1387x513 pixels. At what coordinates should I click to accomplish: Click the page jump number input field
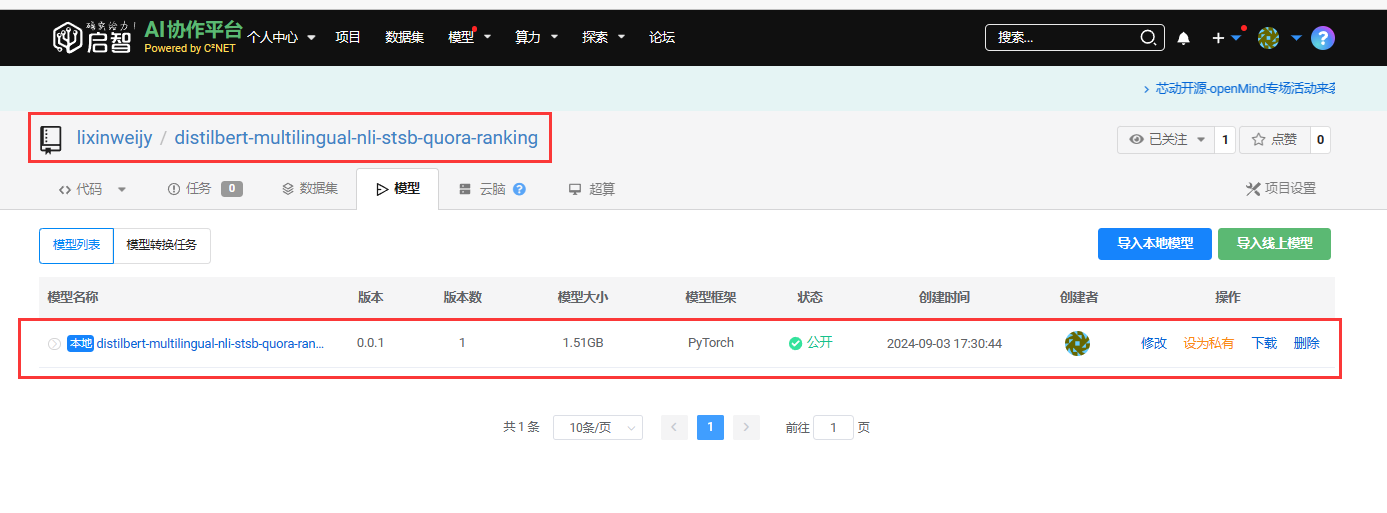click(x=833, y=427)
